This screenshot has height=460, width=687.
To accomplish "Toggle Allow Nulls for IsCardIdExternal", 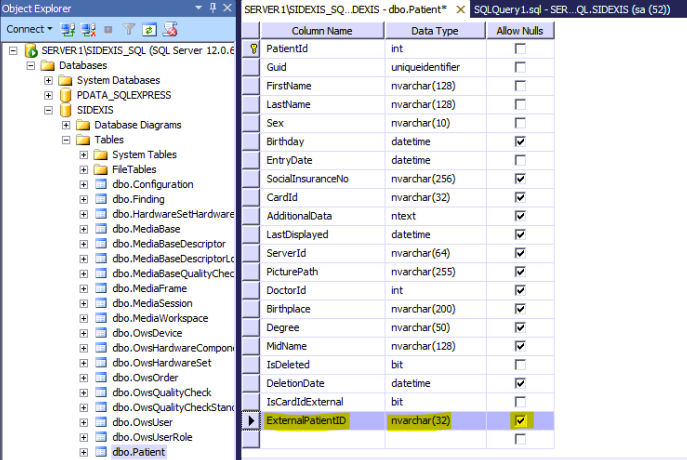I will pyautogui.click(x=520, y=402).
